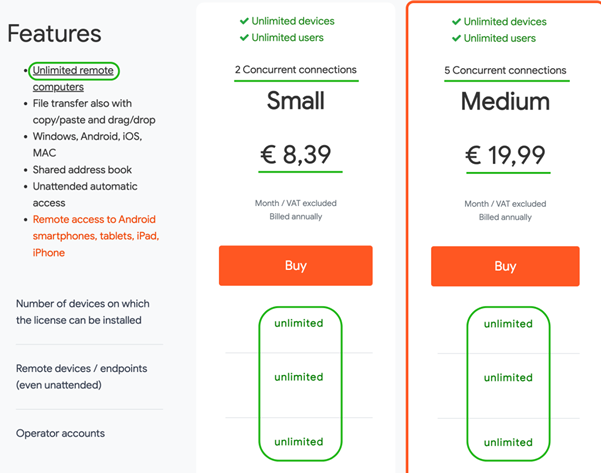Click Operator accounts row label
601x473 pixels.
tap(60, 434)
